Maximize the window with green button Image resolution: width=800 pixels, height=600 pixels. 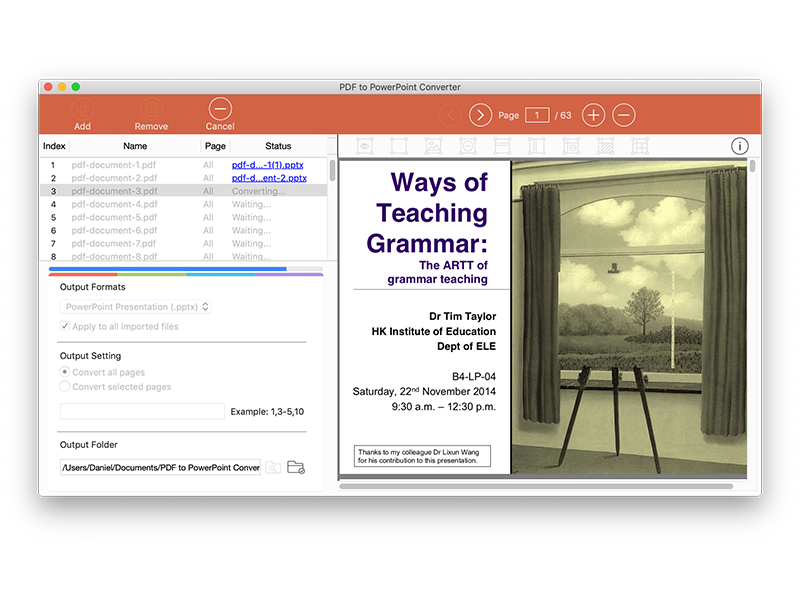coord(76,87)
